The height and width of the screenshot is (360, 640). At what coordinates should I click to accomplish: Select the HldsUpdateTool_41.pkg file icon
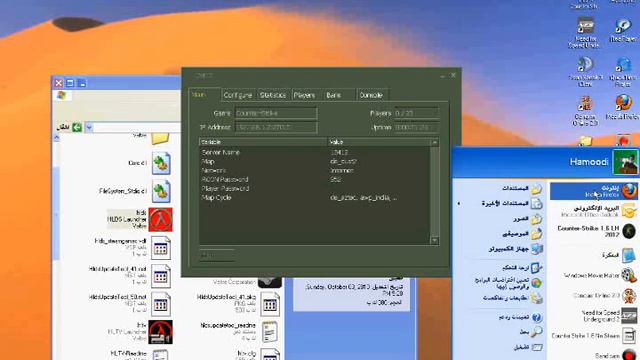tap(270, 304)
